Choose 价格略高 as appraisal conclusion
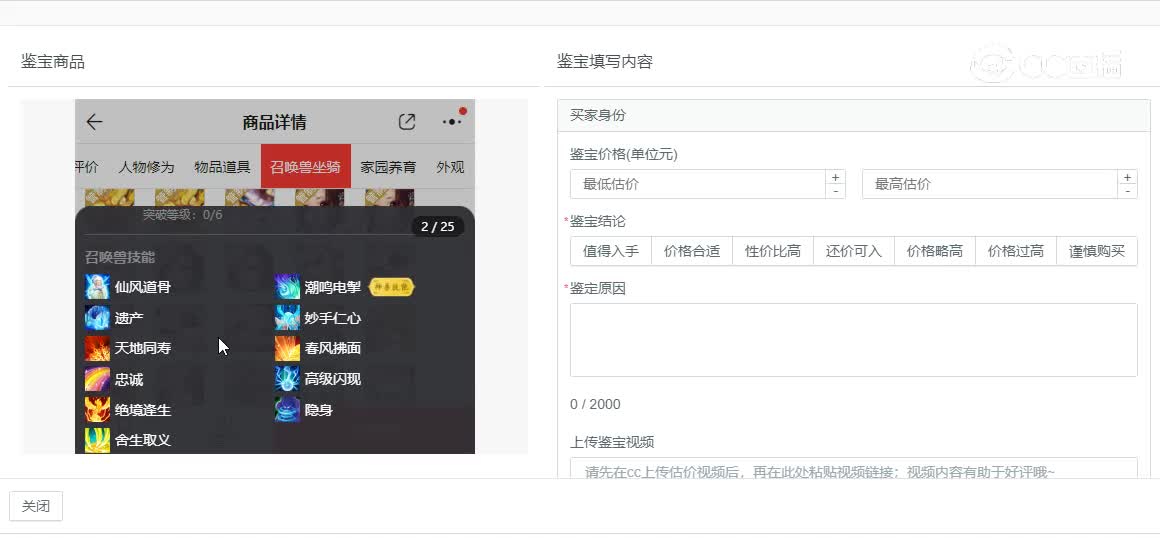 pyautogui.click(x=935, y=251)
